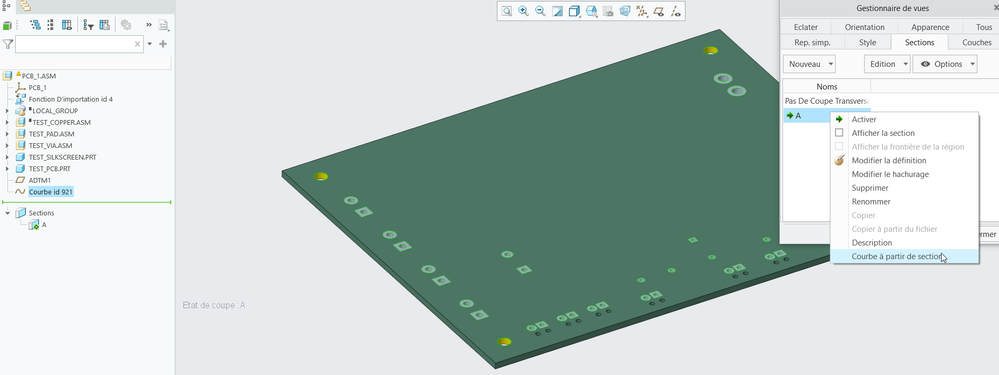The width and height of the screenshot is (999, 375).
Task: Open the Nouveau dropdown button
Action: tap(809, 64)
